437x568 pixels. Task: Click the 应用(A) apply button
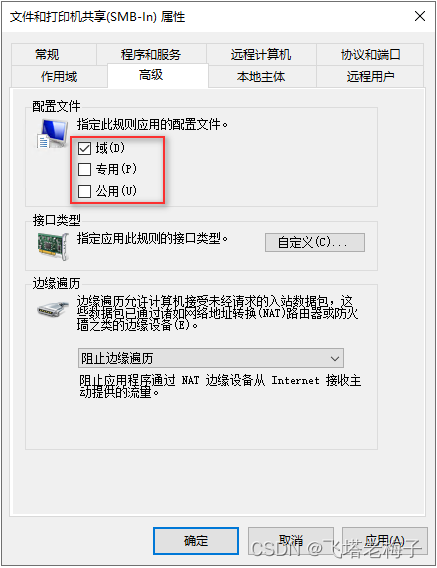pyautogui.click(x=385, y=541)
